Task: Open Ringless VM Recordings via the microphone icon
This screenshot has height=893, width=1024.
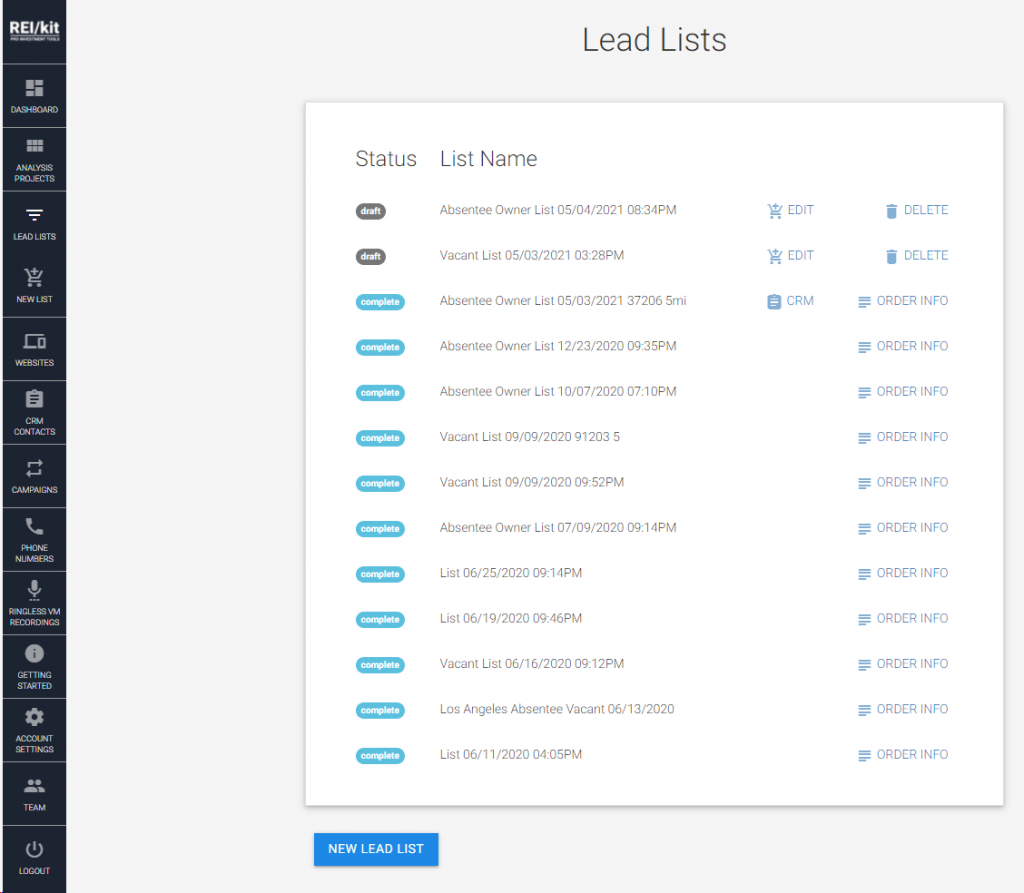Action: (34, 602)
